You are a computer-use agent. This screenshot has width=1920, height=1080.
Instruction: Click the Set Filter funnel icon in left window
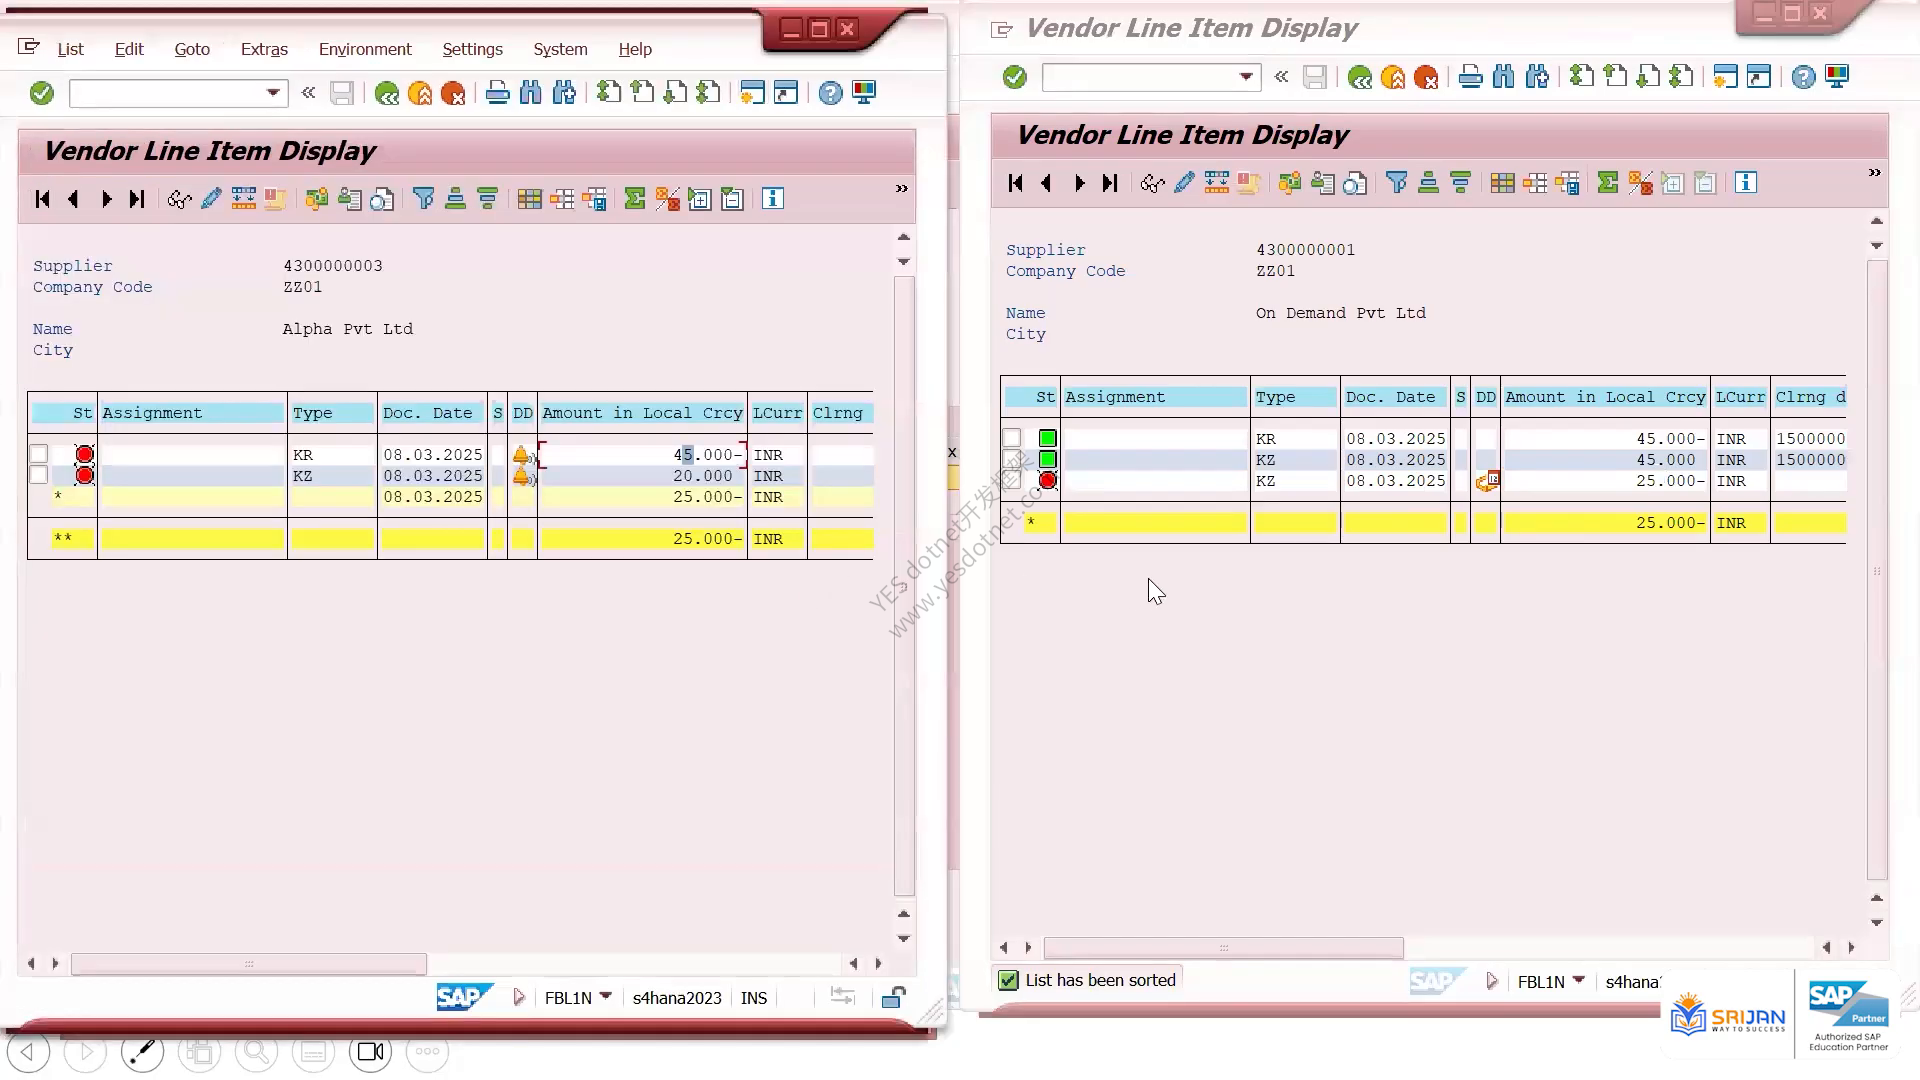click(424, 199)
